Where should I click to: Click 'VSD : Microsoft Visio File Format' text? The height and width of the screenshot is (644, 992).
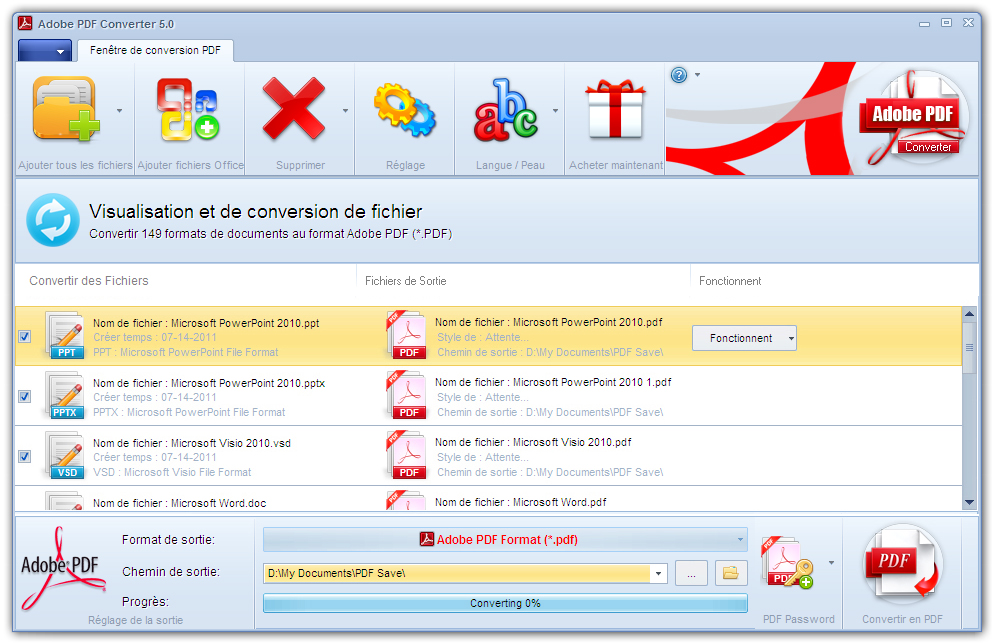[x=172, y=473]
